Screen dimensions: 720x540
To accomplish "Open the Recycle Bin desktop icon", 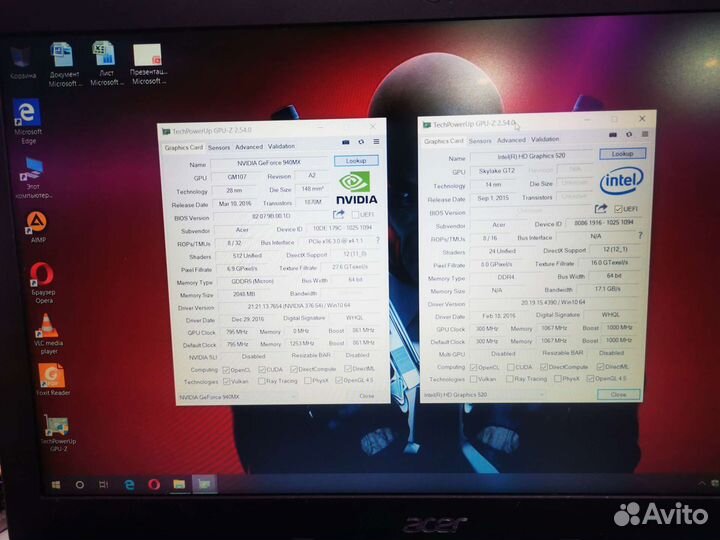I will click(x=22, y=62).
